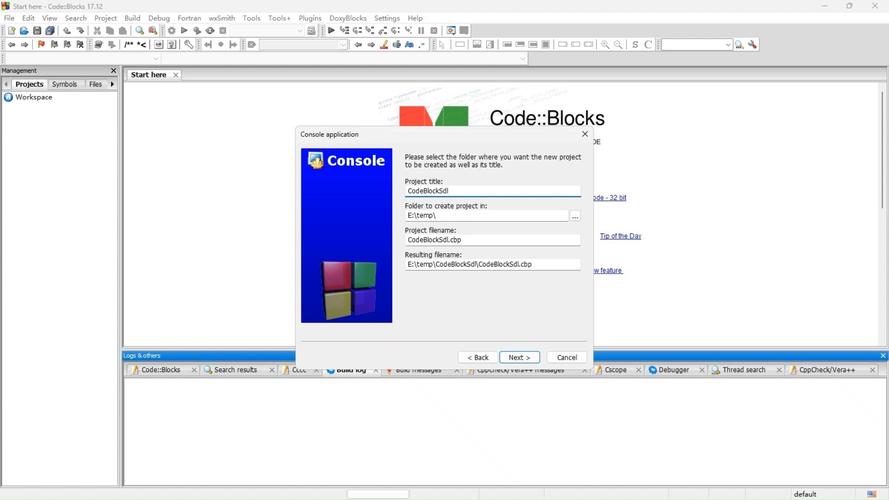The width and height of the screenshot is (889, 500).
Task: Click the Rebuild icon
Action: tap(210, 31)
